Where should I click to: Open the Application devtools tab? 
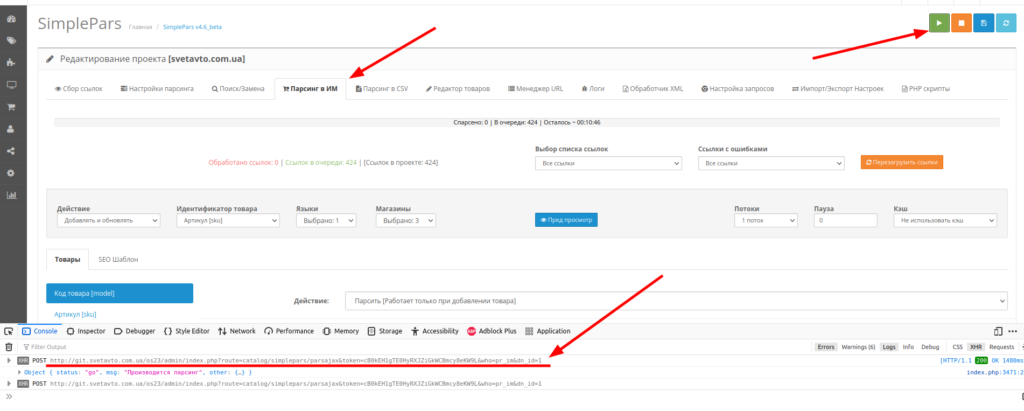(547, 331)
